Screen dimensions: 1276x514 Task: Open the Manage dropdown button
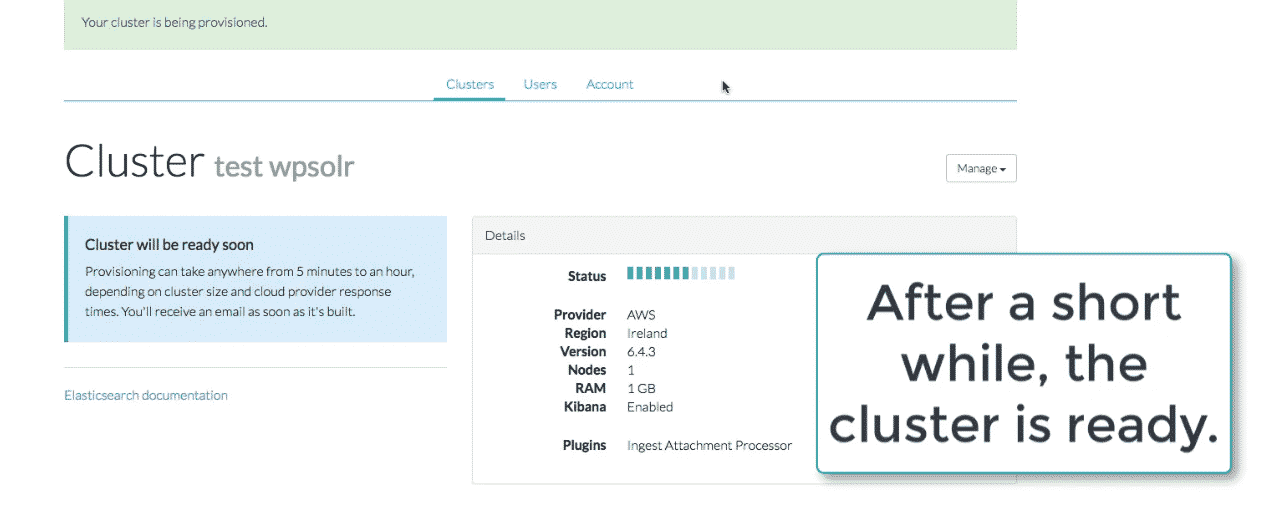(x=981, y=168)
